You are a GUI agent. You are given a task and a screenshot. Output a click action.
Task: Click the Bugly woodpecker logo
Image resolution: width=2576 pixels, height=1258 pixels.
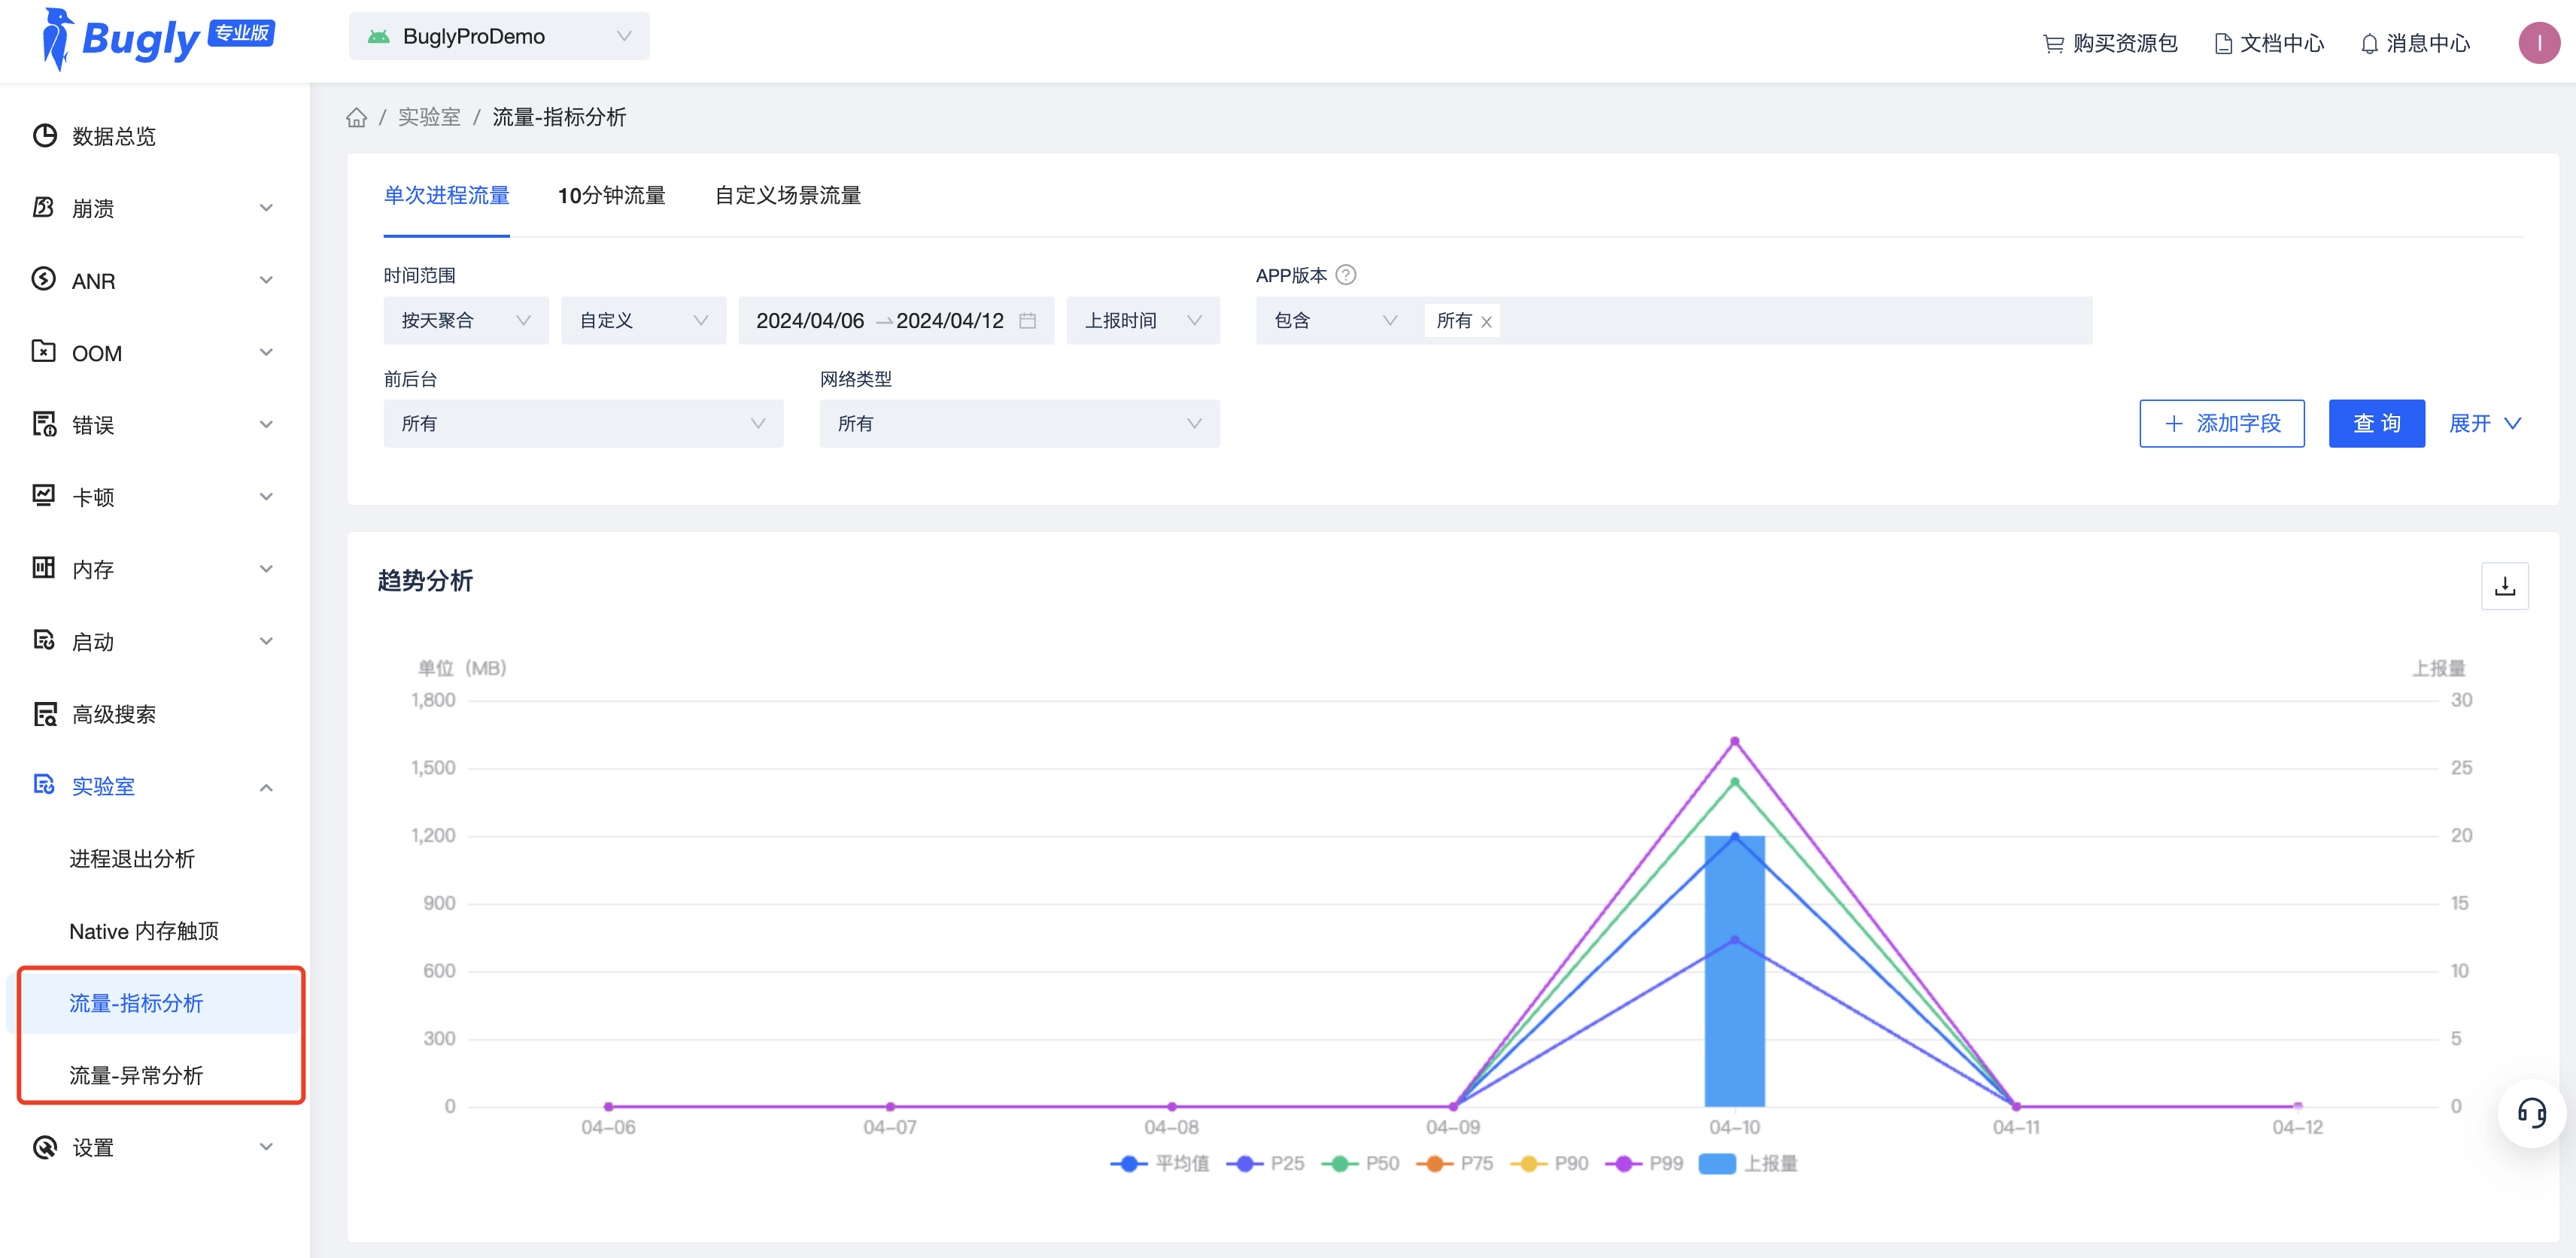tap(57, 38)
